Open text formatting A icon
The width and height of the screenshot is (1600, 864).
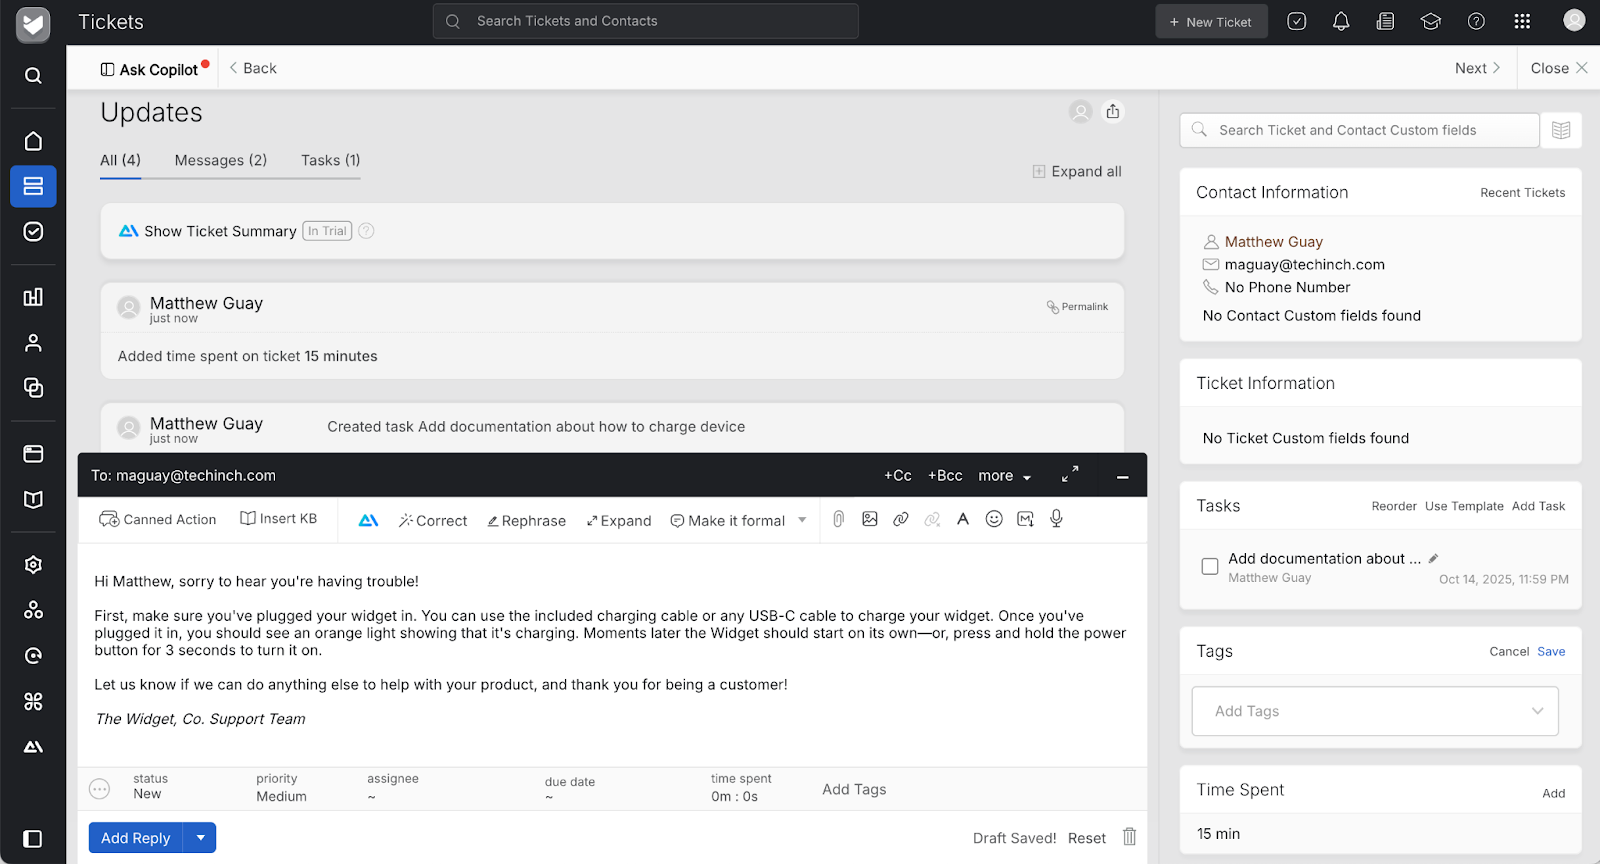(x=963, y=519)
